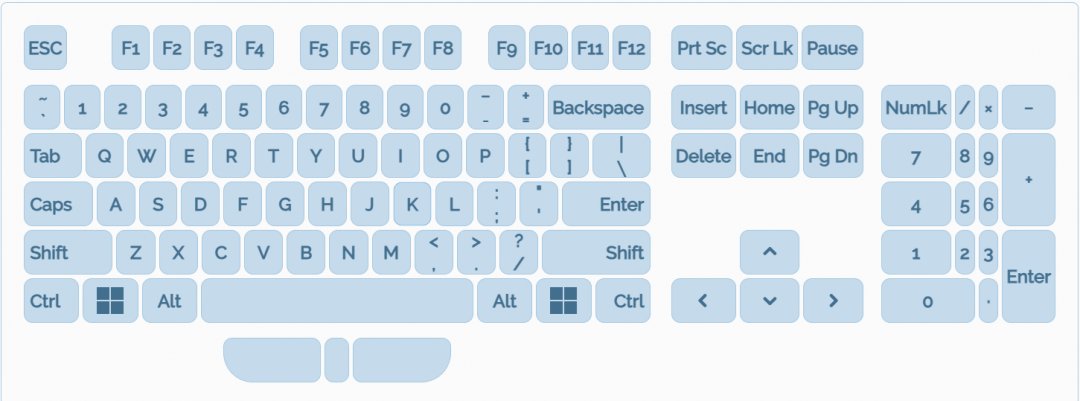Click the left Windows logo key

[x=110, y=301]
